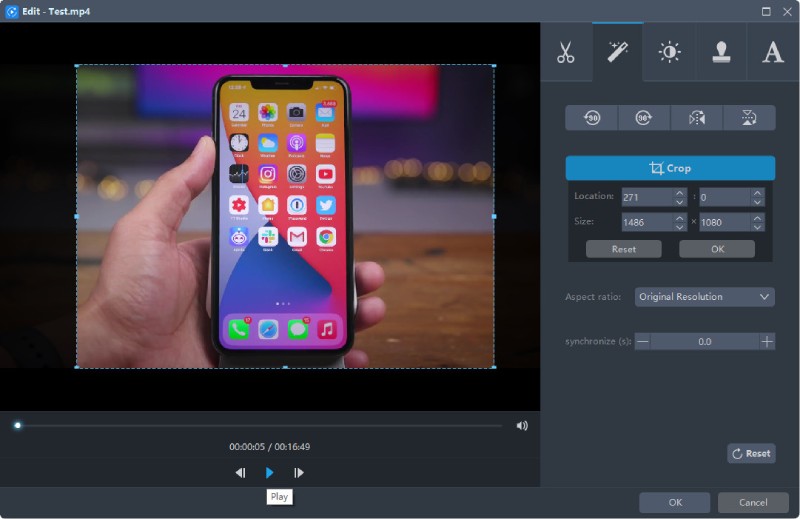Increase the Location X value 271

tap(680, 193)
